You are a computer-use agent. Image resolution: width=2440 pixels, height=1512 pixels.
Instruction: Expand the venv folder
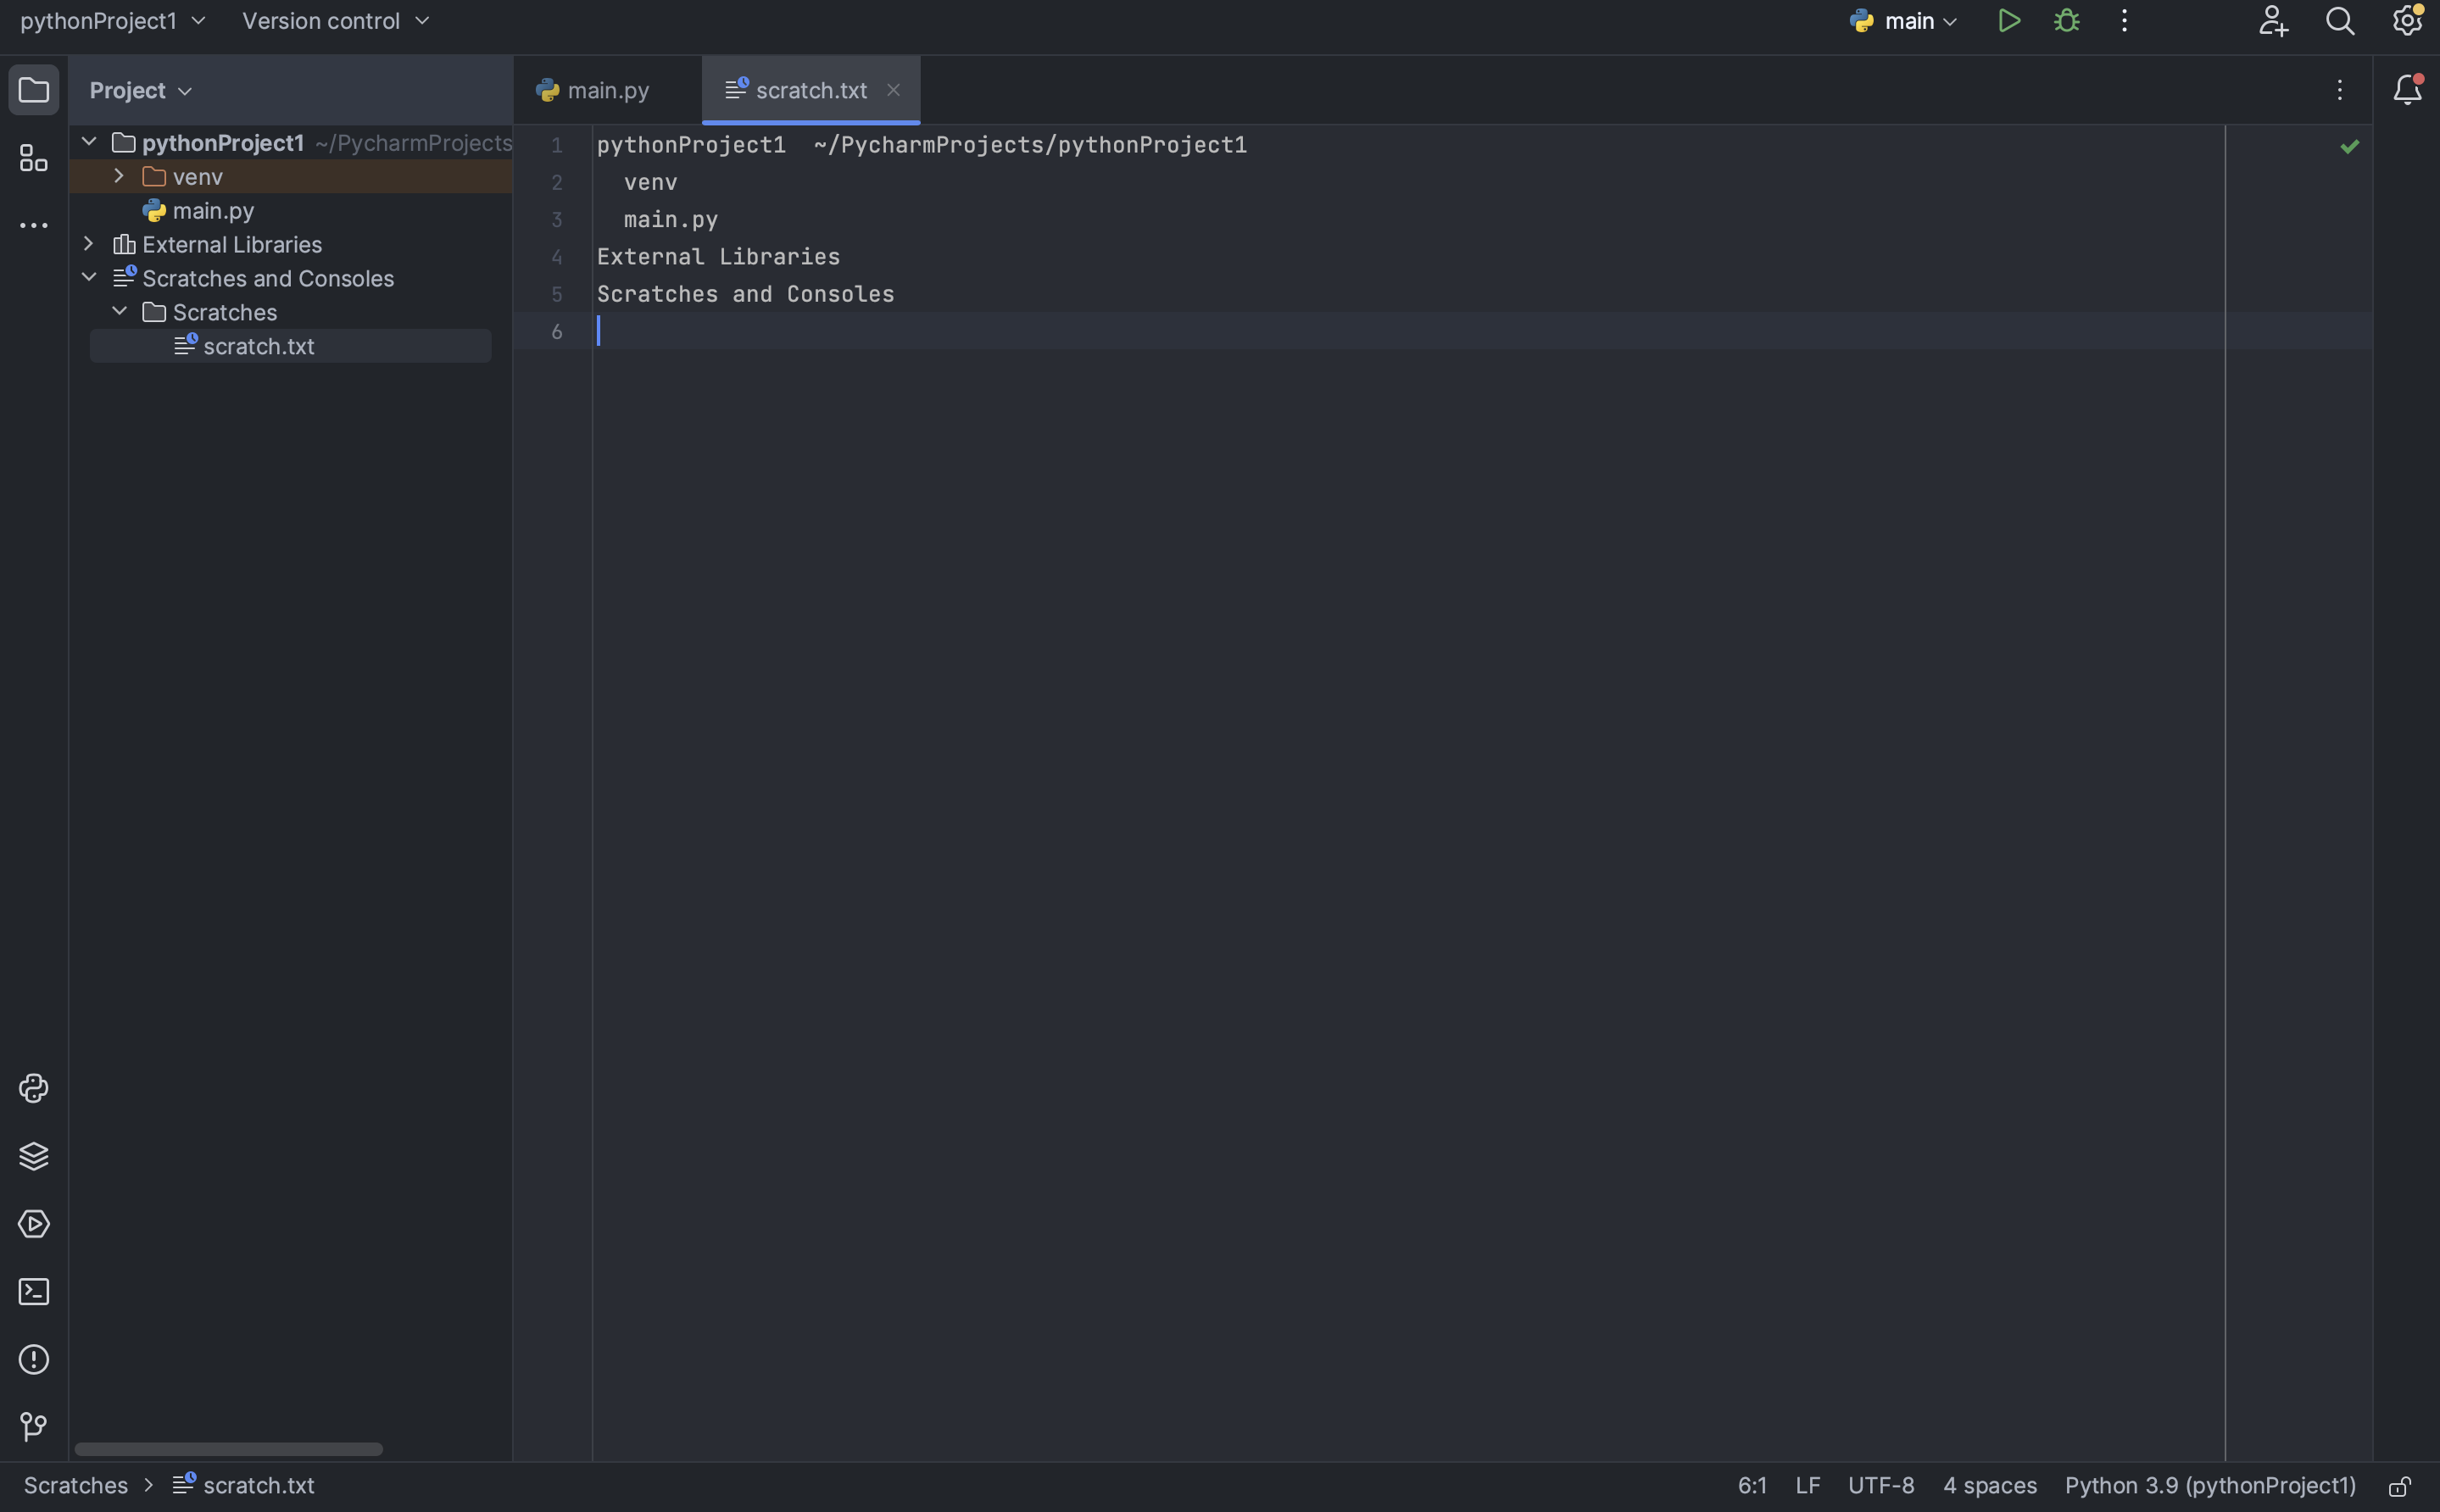pyautogui.click(x=119, y=176)
